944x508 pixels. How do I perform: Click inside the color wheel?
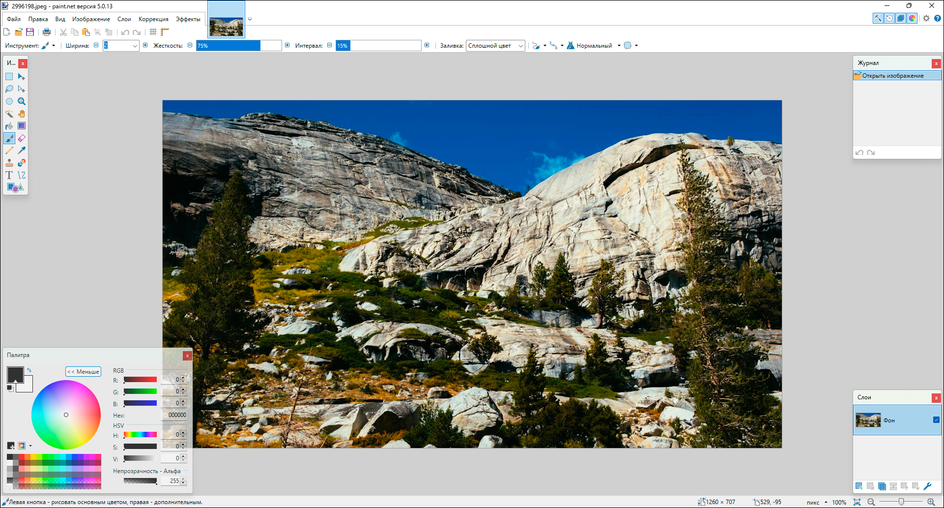(66, 414)
